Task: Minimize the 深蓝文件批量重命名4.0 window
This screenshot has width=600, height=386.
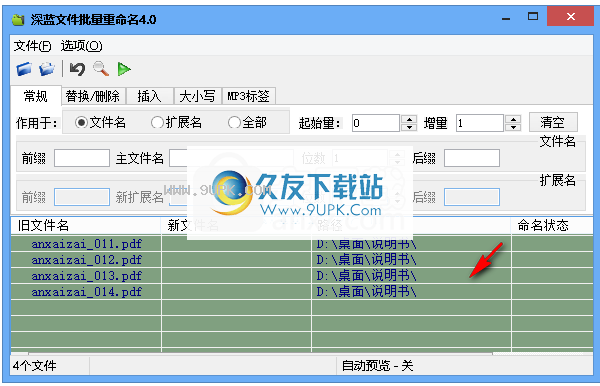Action: tap(506, 18)
